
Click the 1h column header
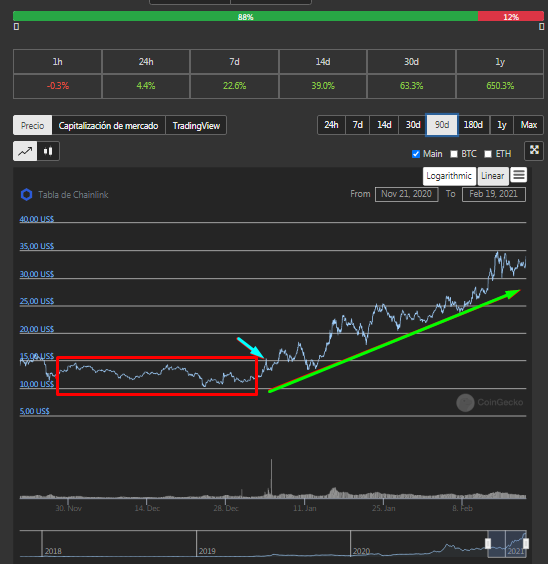click(x=58, y=62)
